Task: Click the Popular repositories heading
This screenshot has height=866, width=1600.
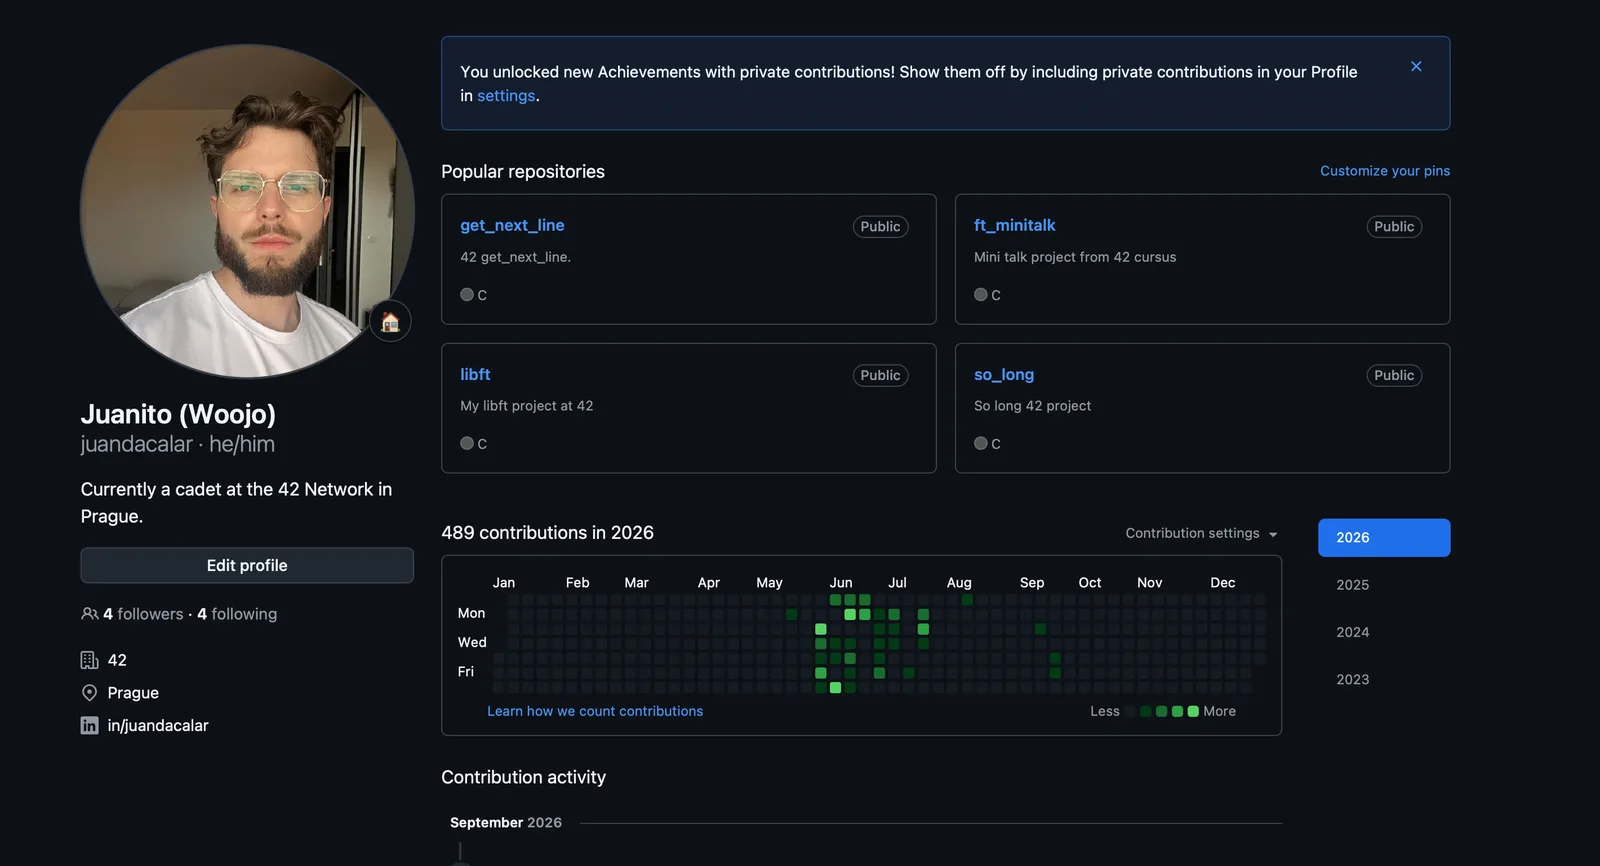Action: [x=523, y=172]
